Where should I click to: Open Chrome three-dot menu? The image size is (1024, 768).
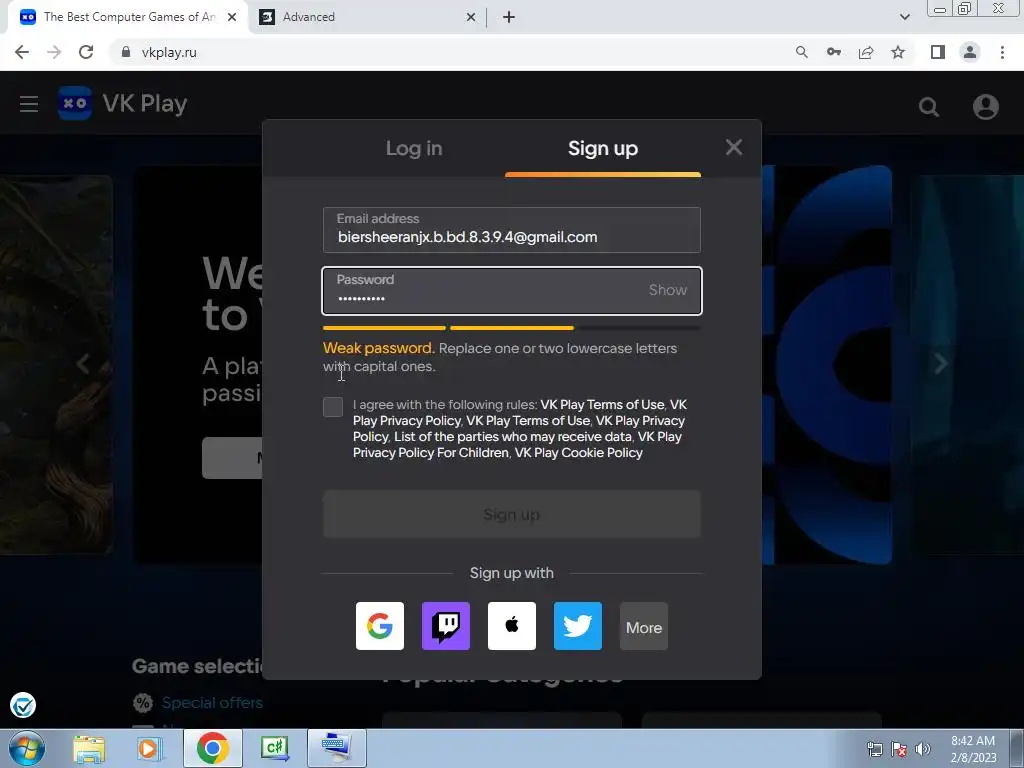1002,52
